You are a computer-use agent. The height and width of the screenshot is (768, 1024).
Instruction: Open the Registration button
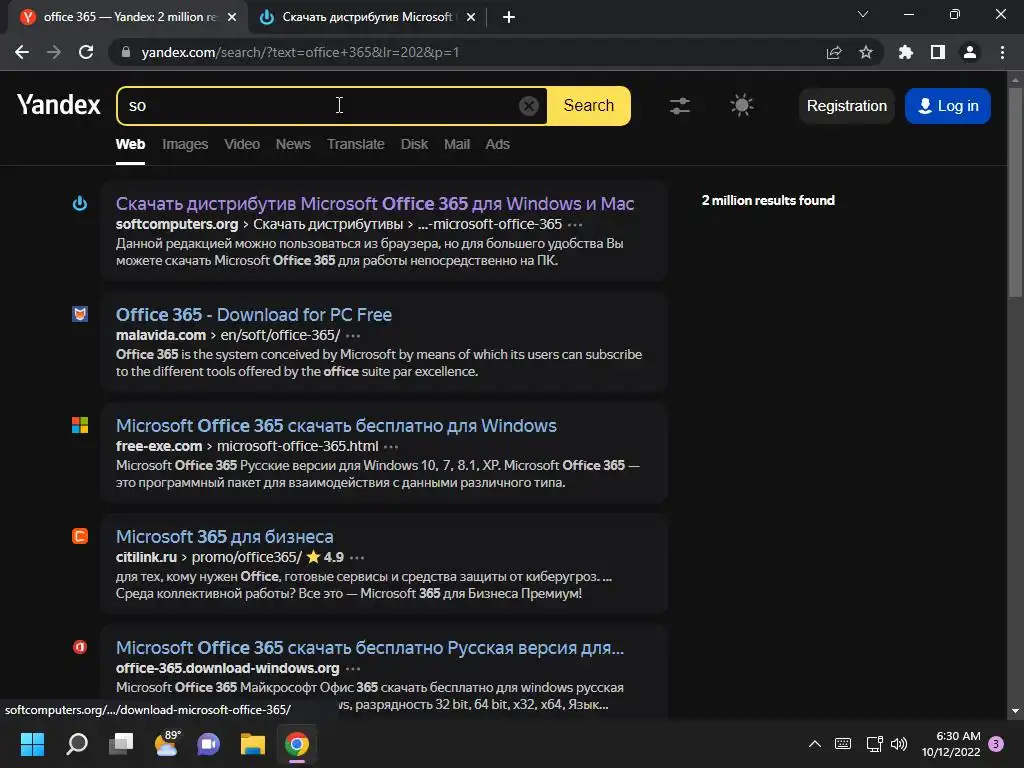pyautogui.click(x=846, y=106)
